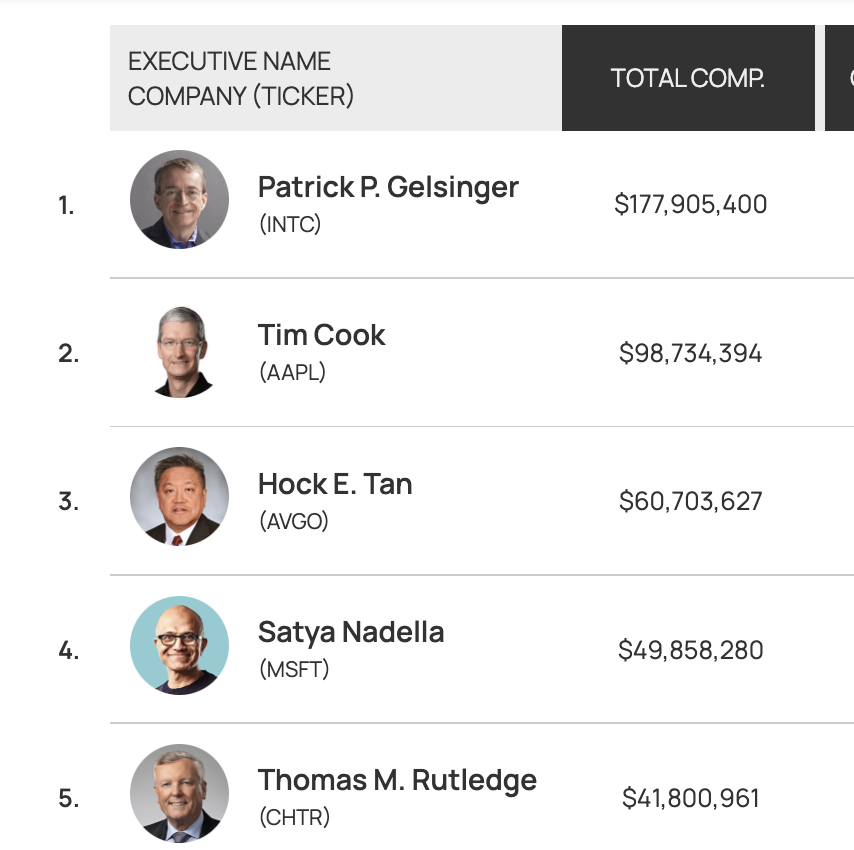Click the avatar in the Satya Nadella row
854x850 pixels.
[180, 646]
